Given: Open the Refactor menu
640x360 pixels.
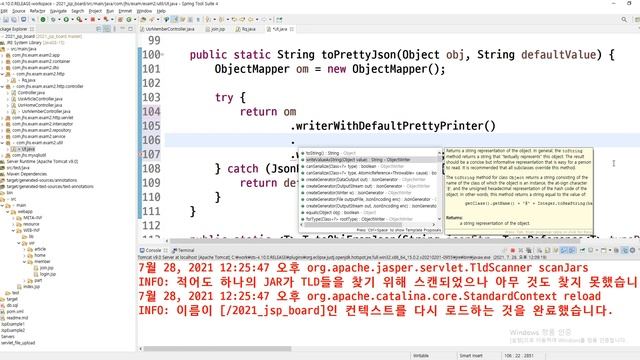Looking at the screenshot, I should (x=37, y=11).
